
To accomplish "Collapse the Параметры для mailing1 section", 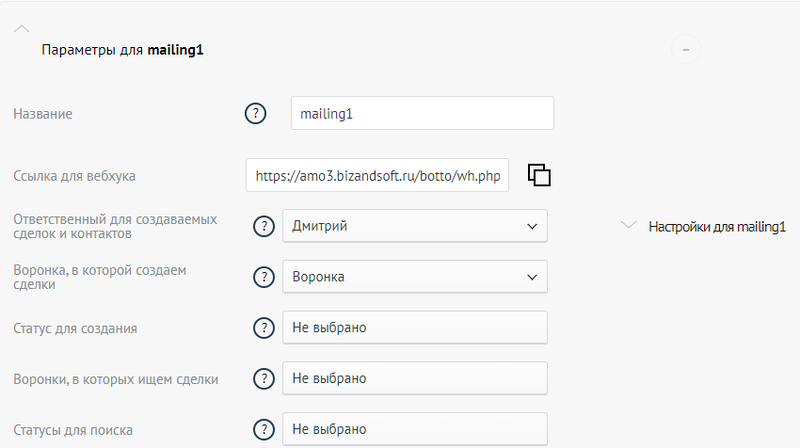I will (x=23, y=30).
